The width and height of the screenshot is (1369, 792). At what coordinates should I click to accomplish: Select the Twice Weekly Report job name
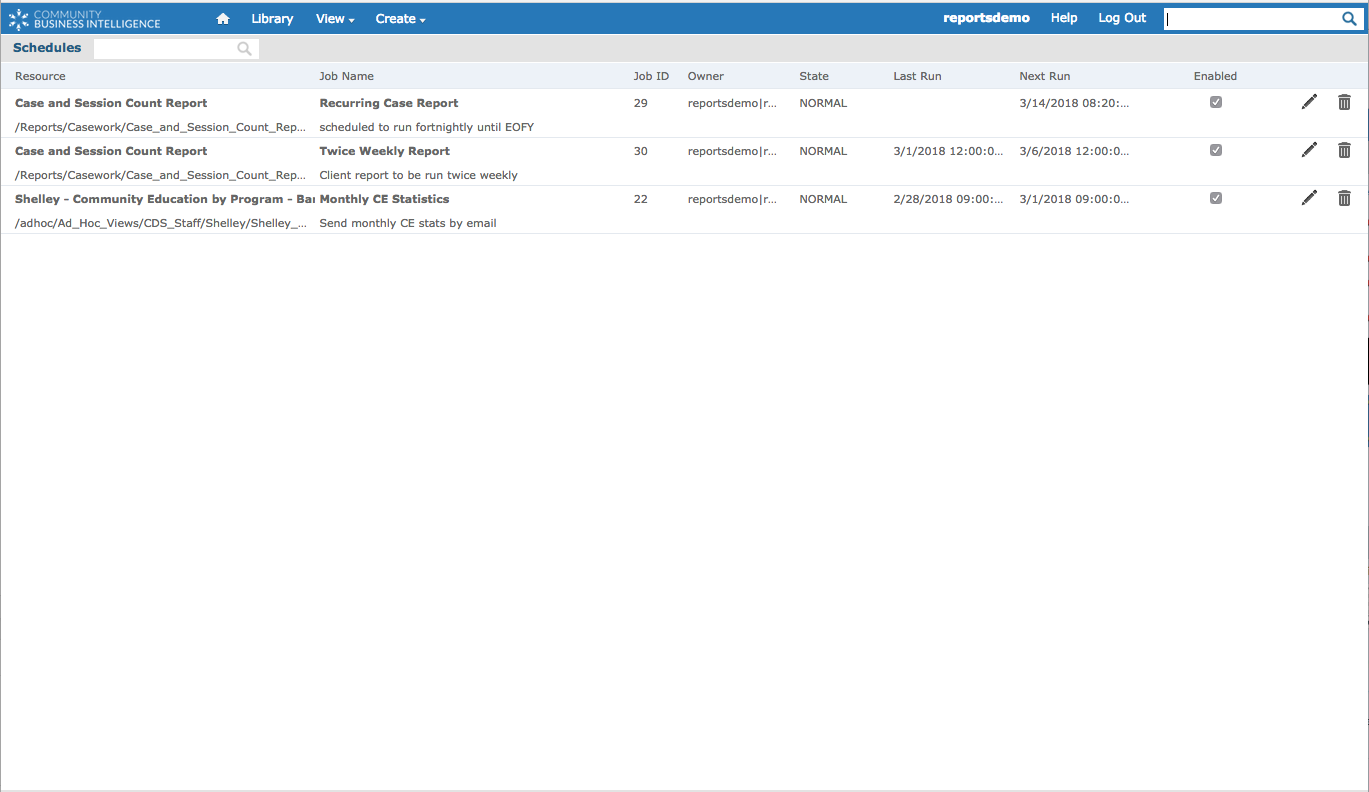point(385,151)
